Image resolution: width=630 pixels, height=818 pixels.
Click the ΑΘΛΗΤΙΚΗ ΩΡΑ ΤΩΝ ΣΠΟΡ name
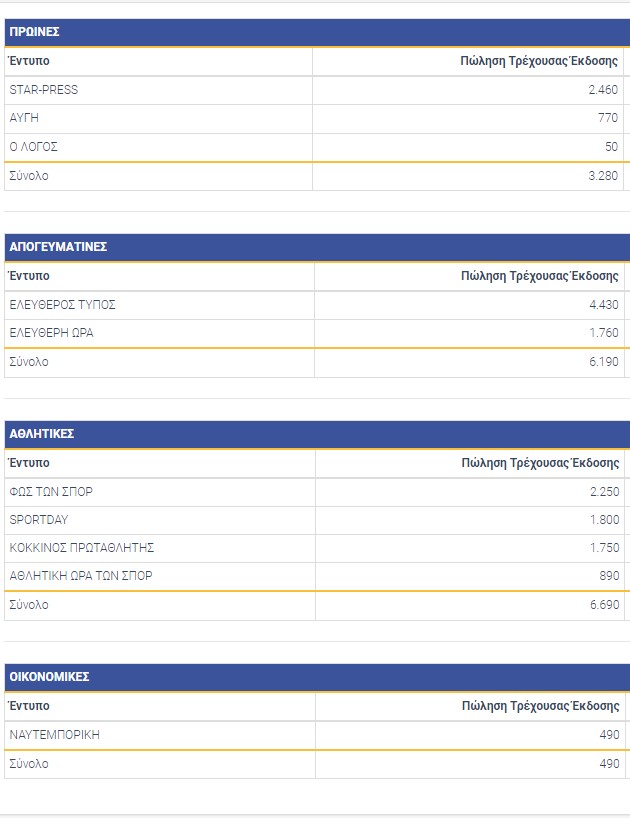81,576
